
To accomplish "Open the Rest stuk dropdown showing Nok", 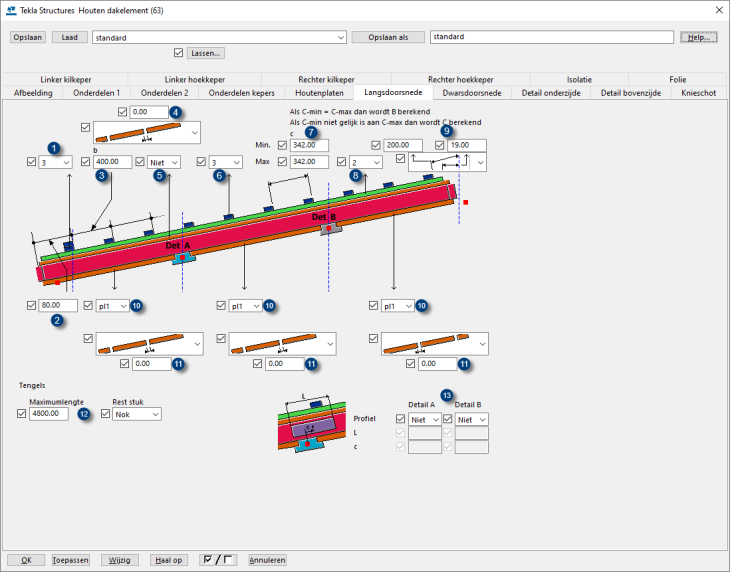I will (137, 414).
